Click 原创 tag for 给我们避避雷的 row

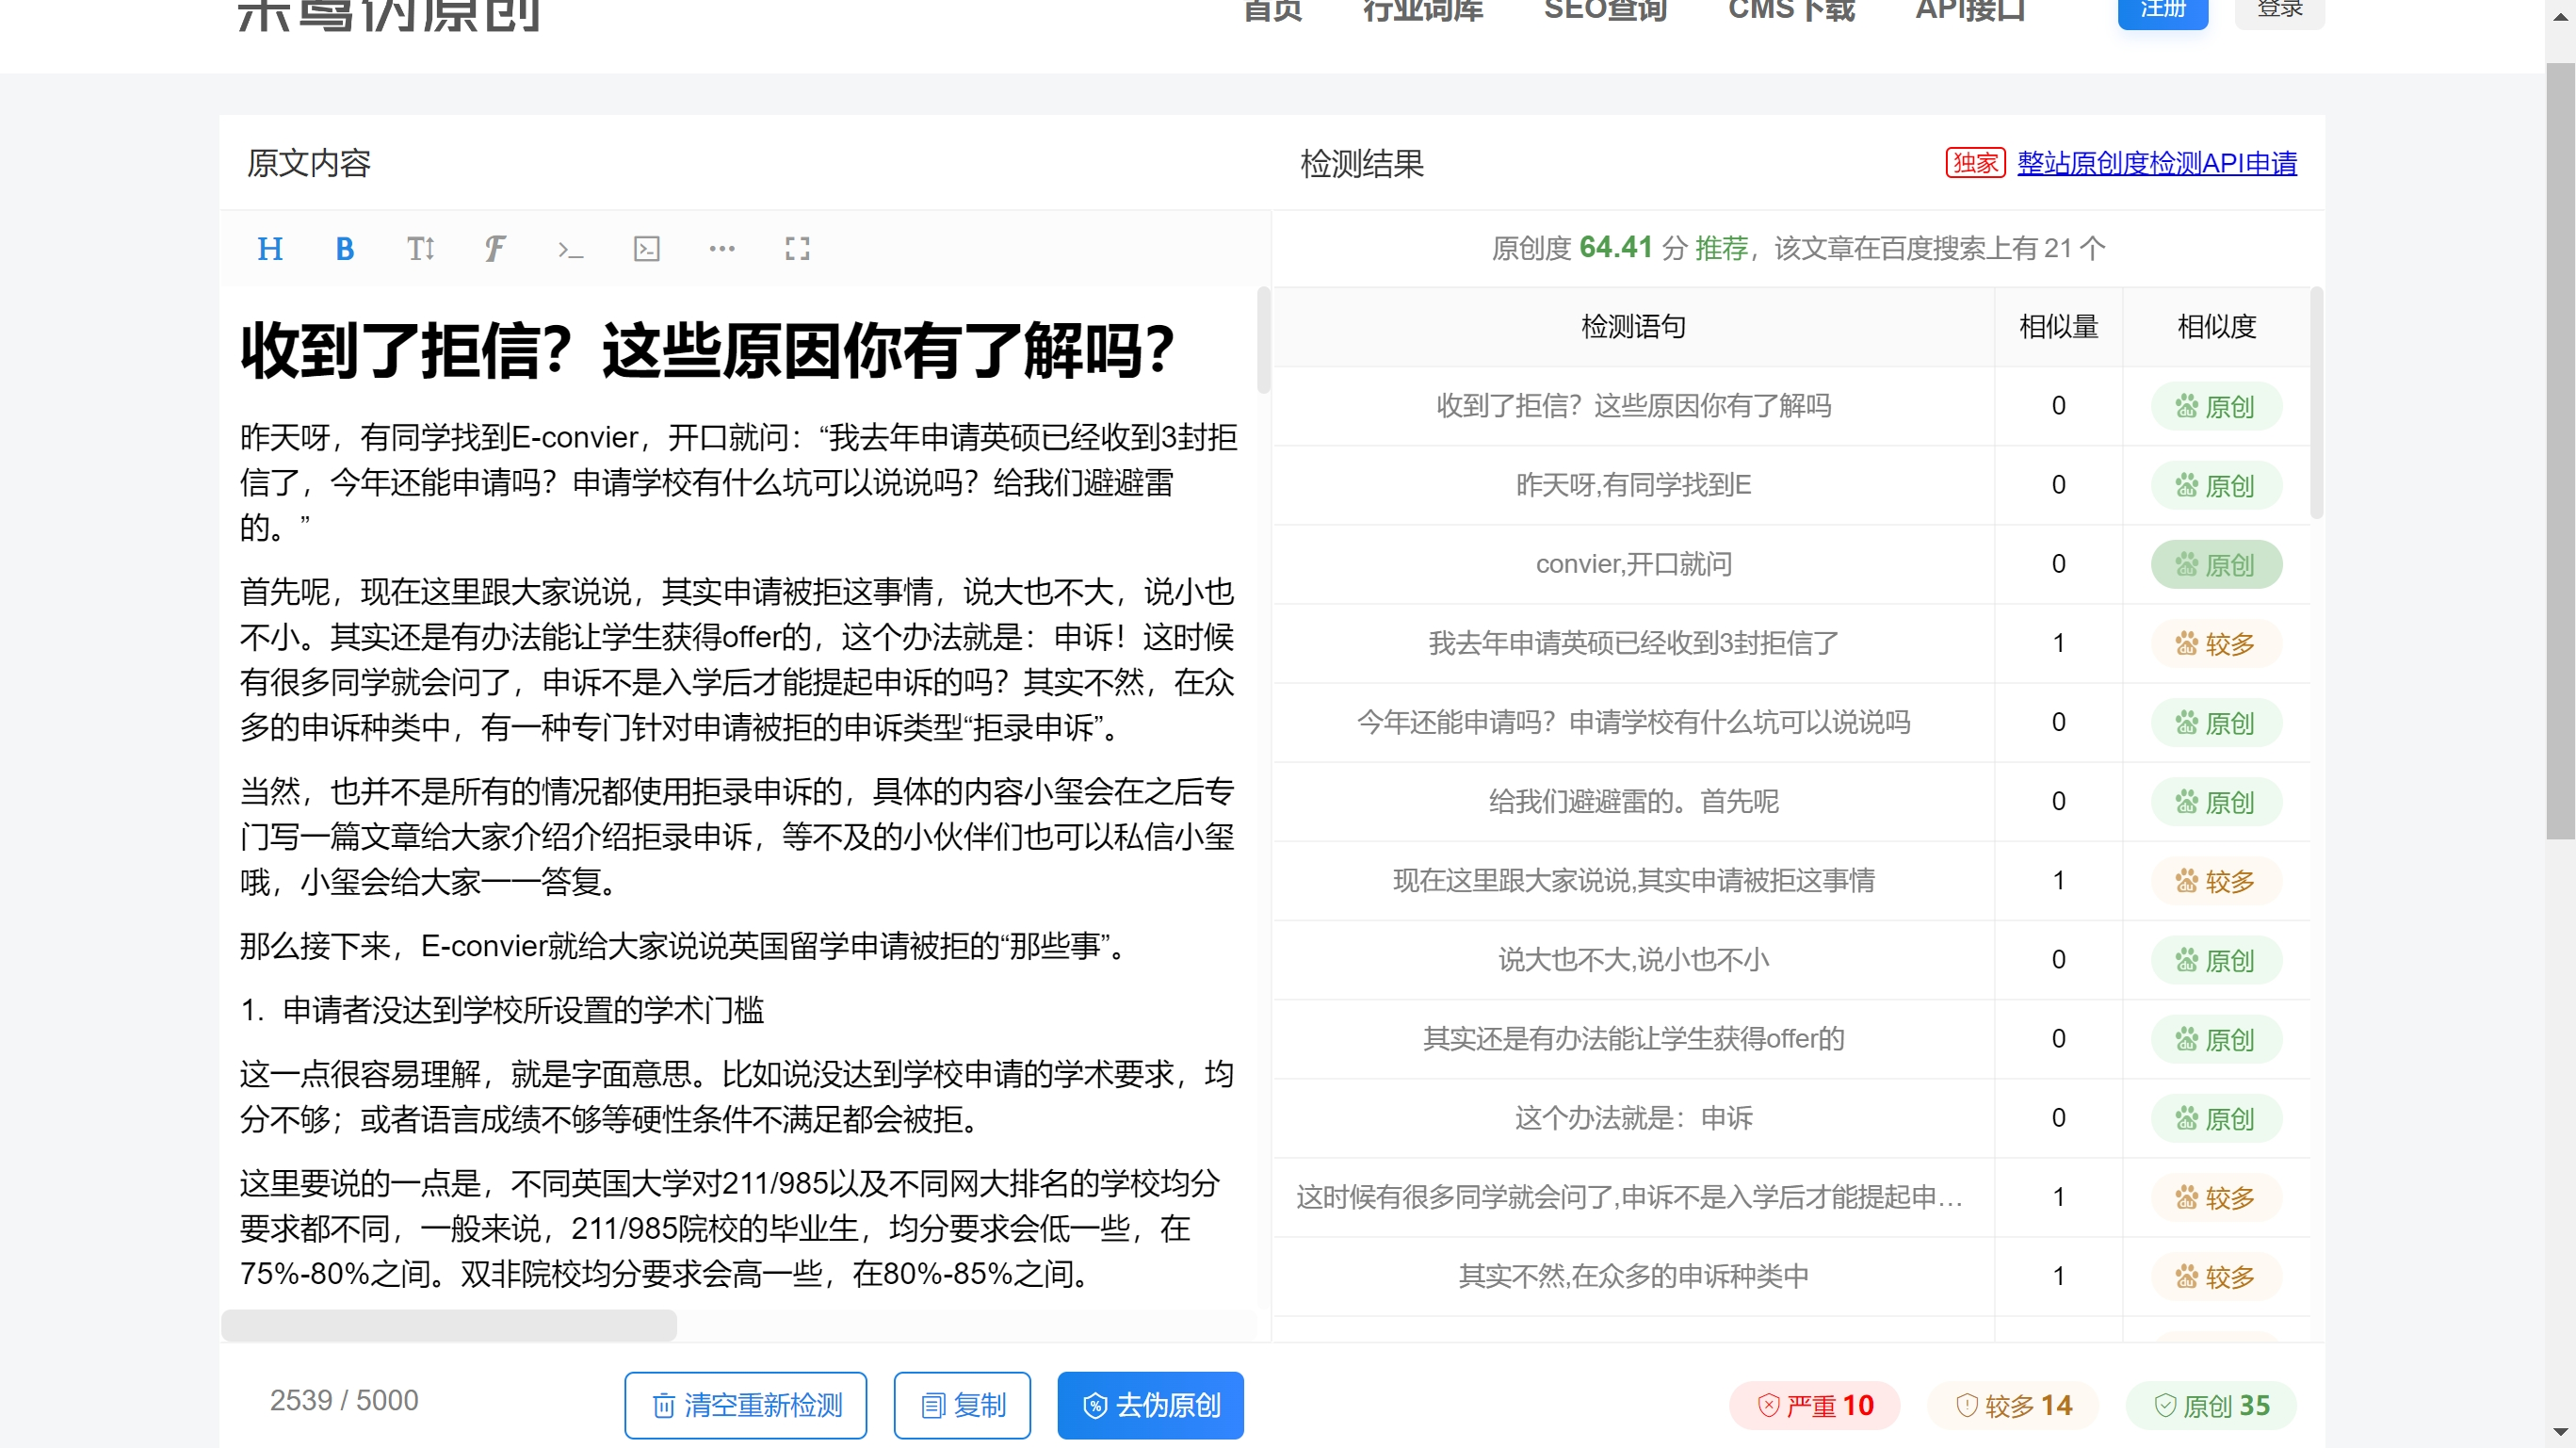pos(2216,801)
